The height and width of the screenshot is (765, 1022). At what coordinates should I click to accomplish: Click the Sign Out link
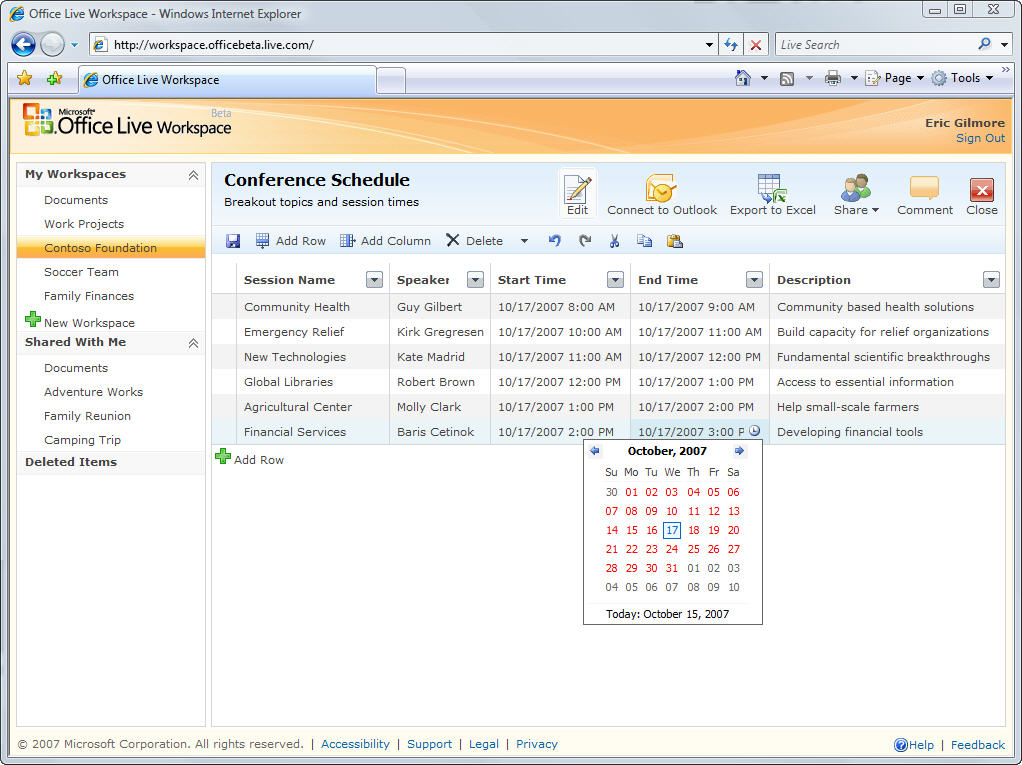pos(980,139)
